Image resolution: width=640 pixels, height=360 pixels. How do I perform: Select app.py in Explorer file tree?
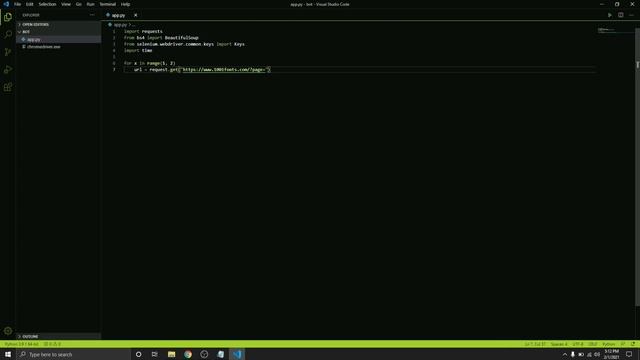click(x=58, y=40)
